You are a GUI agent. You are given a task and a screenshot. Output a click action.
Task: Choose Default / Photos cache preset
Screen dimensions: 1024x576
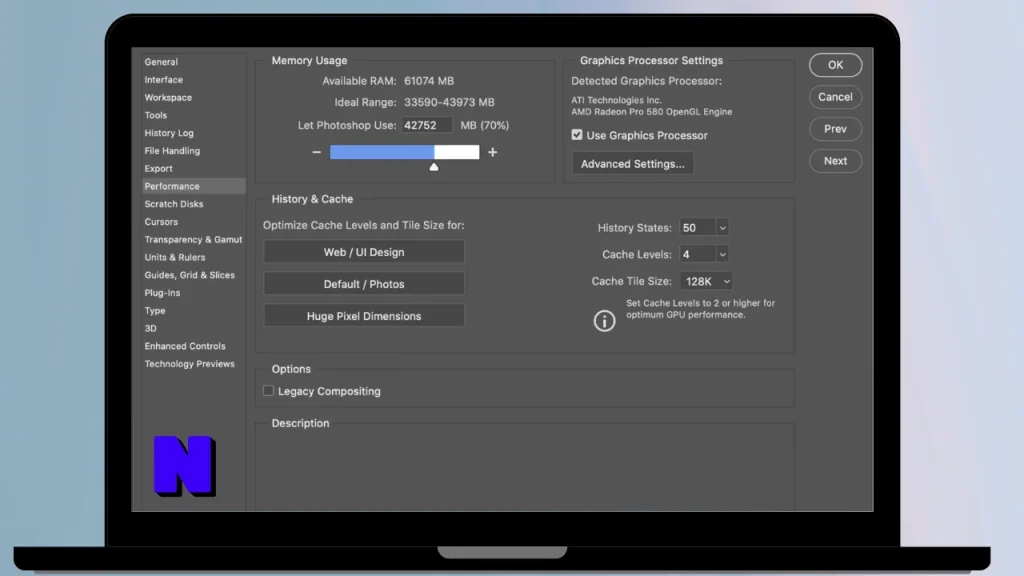[364, 284]
